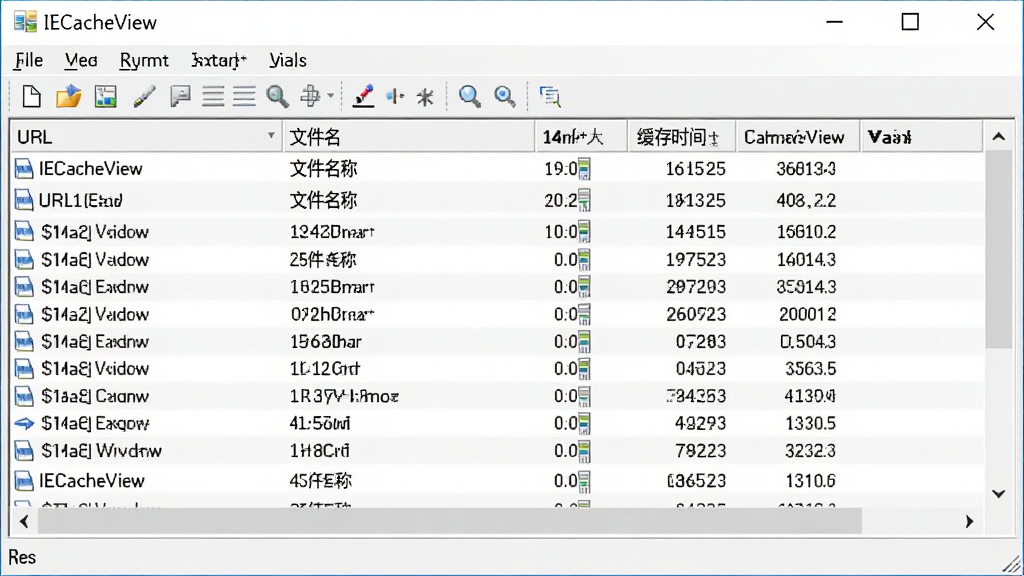Open the File menu

(x=29, y=60)
